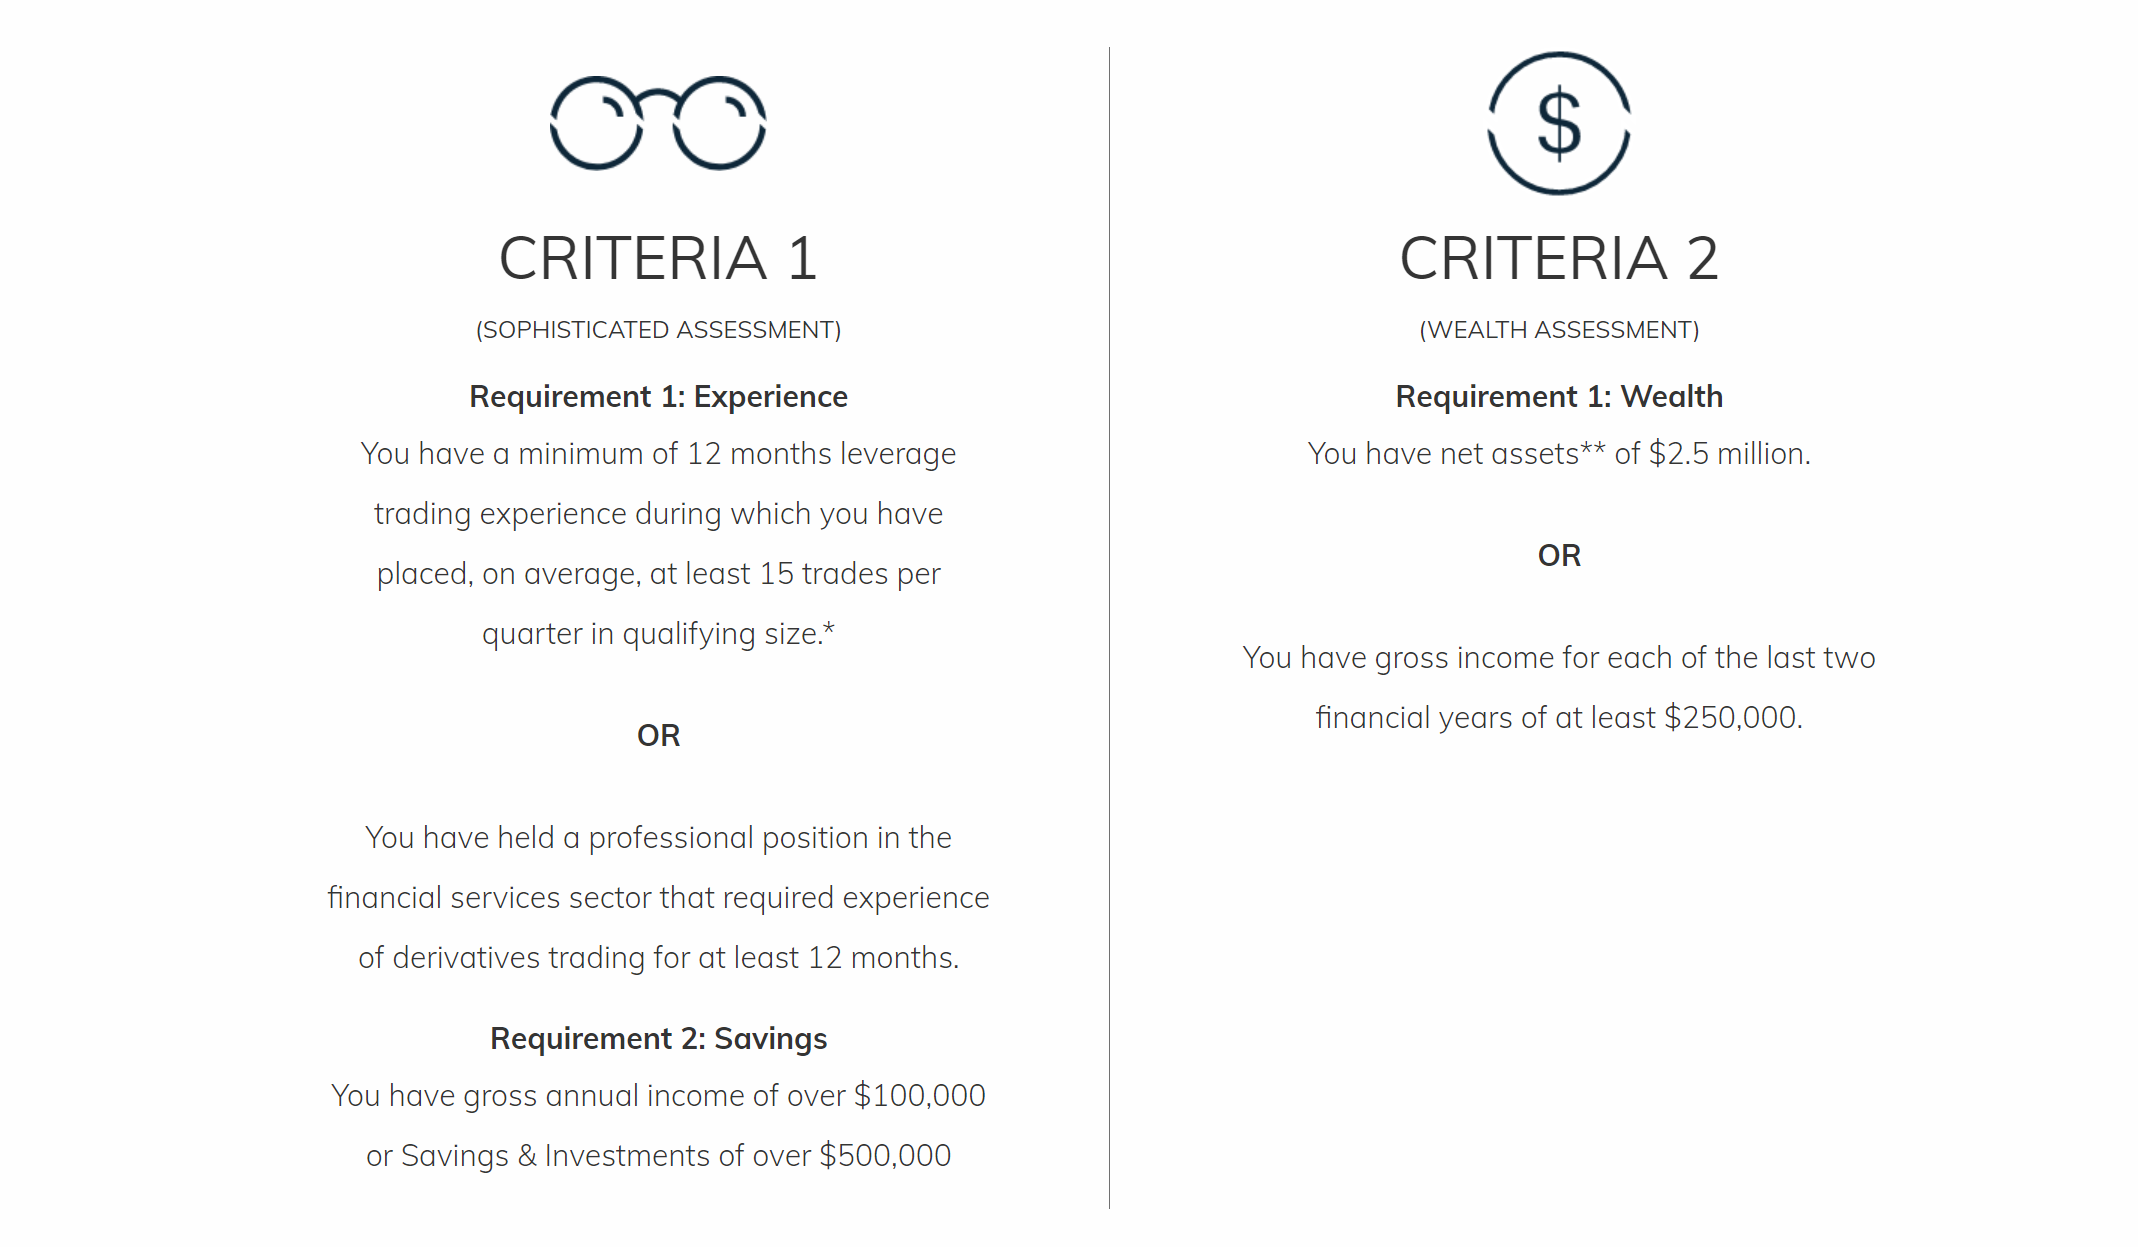Click the OR separator under Criteria 1
2138x1247 pixels.
coord(658,736)
